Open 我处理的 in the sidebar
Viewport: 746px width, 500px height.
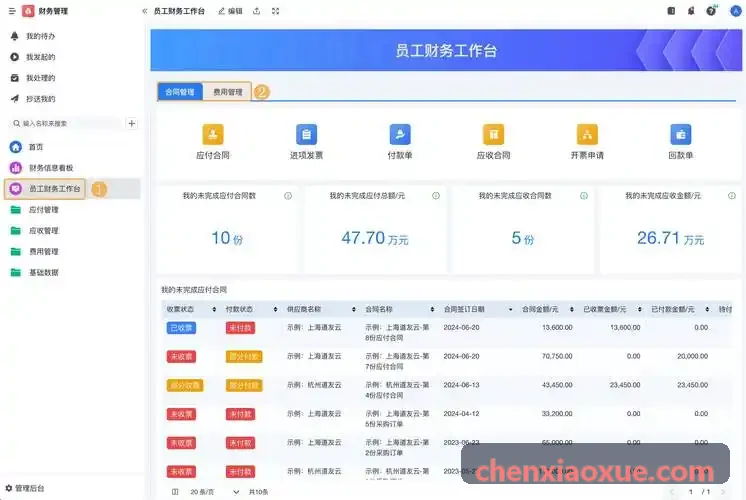(40, 78)
